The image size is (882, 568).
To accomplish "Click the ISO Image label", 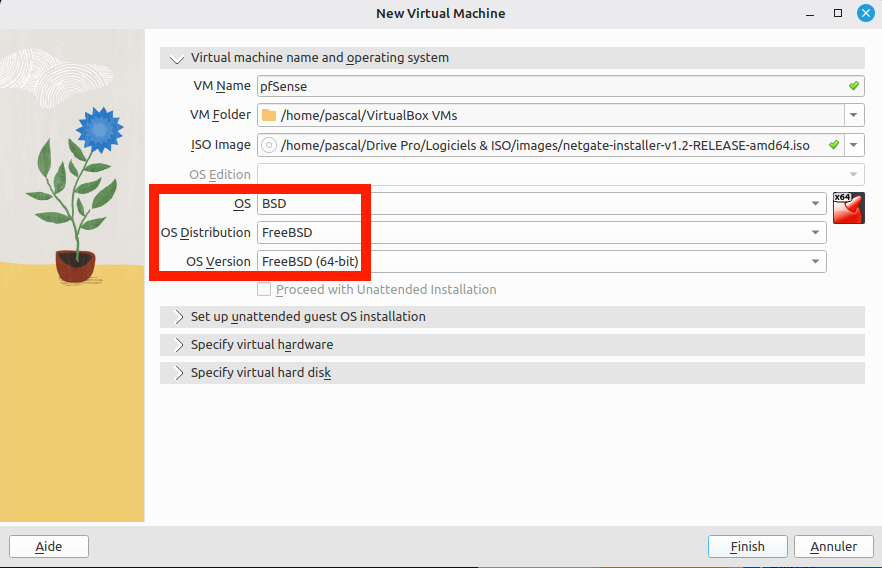I will (220, 145).
